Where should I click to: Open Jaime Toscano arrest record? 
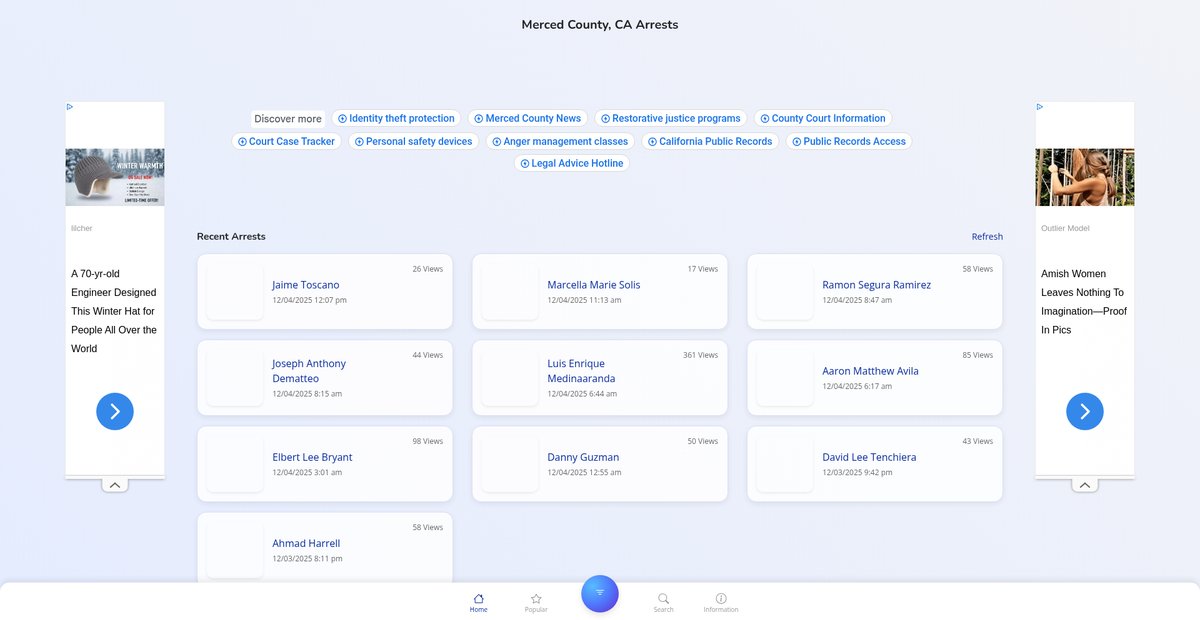click(325, 292)
